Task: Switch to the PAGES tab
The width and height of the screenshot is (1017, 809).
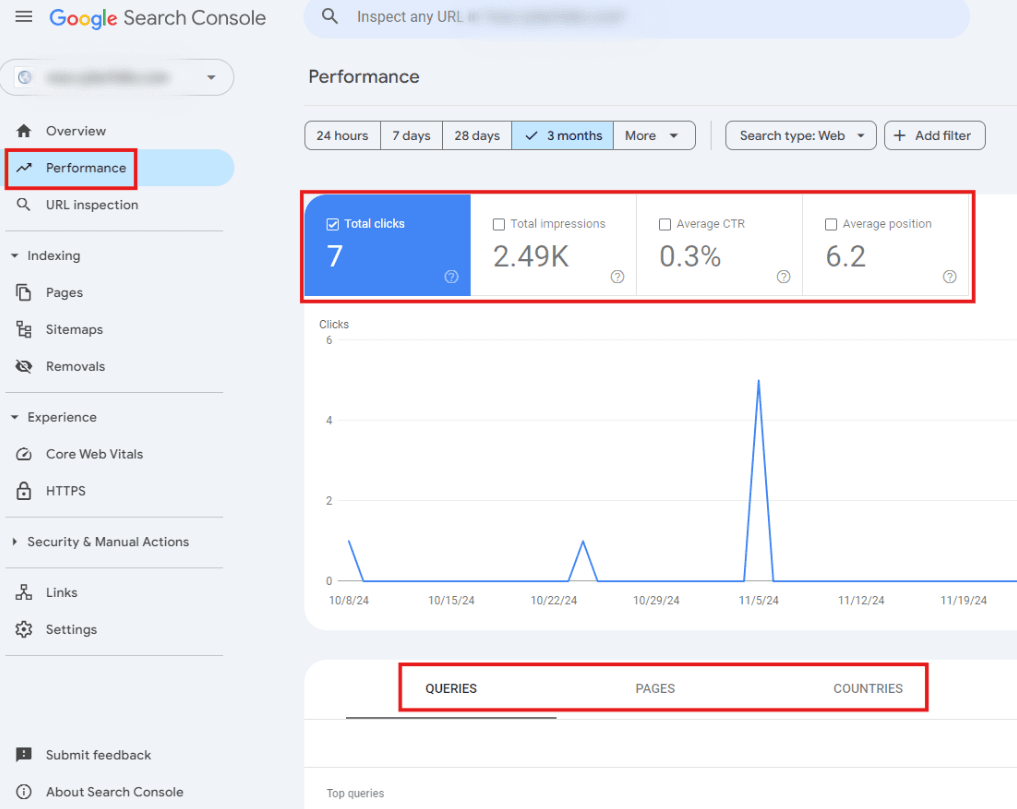Action: (x=655, y=688)
